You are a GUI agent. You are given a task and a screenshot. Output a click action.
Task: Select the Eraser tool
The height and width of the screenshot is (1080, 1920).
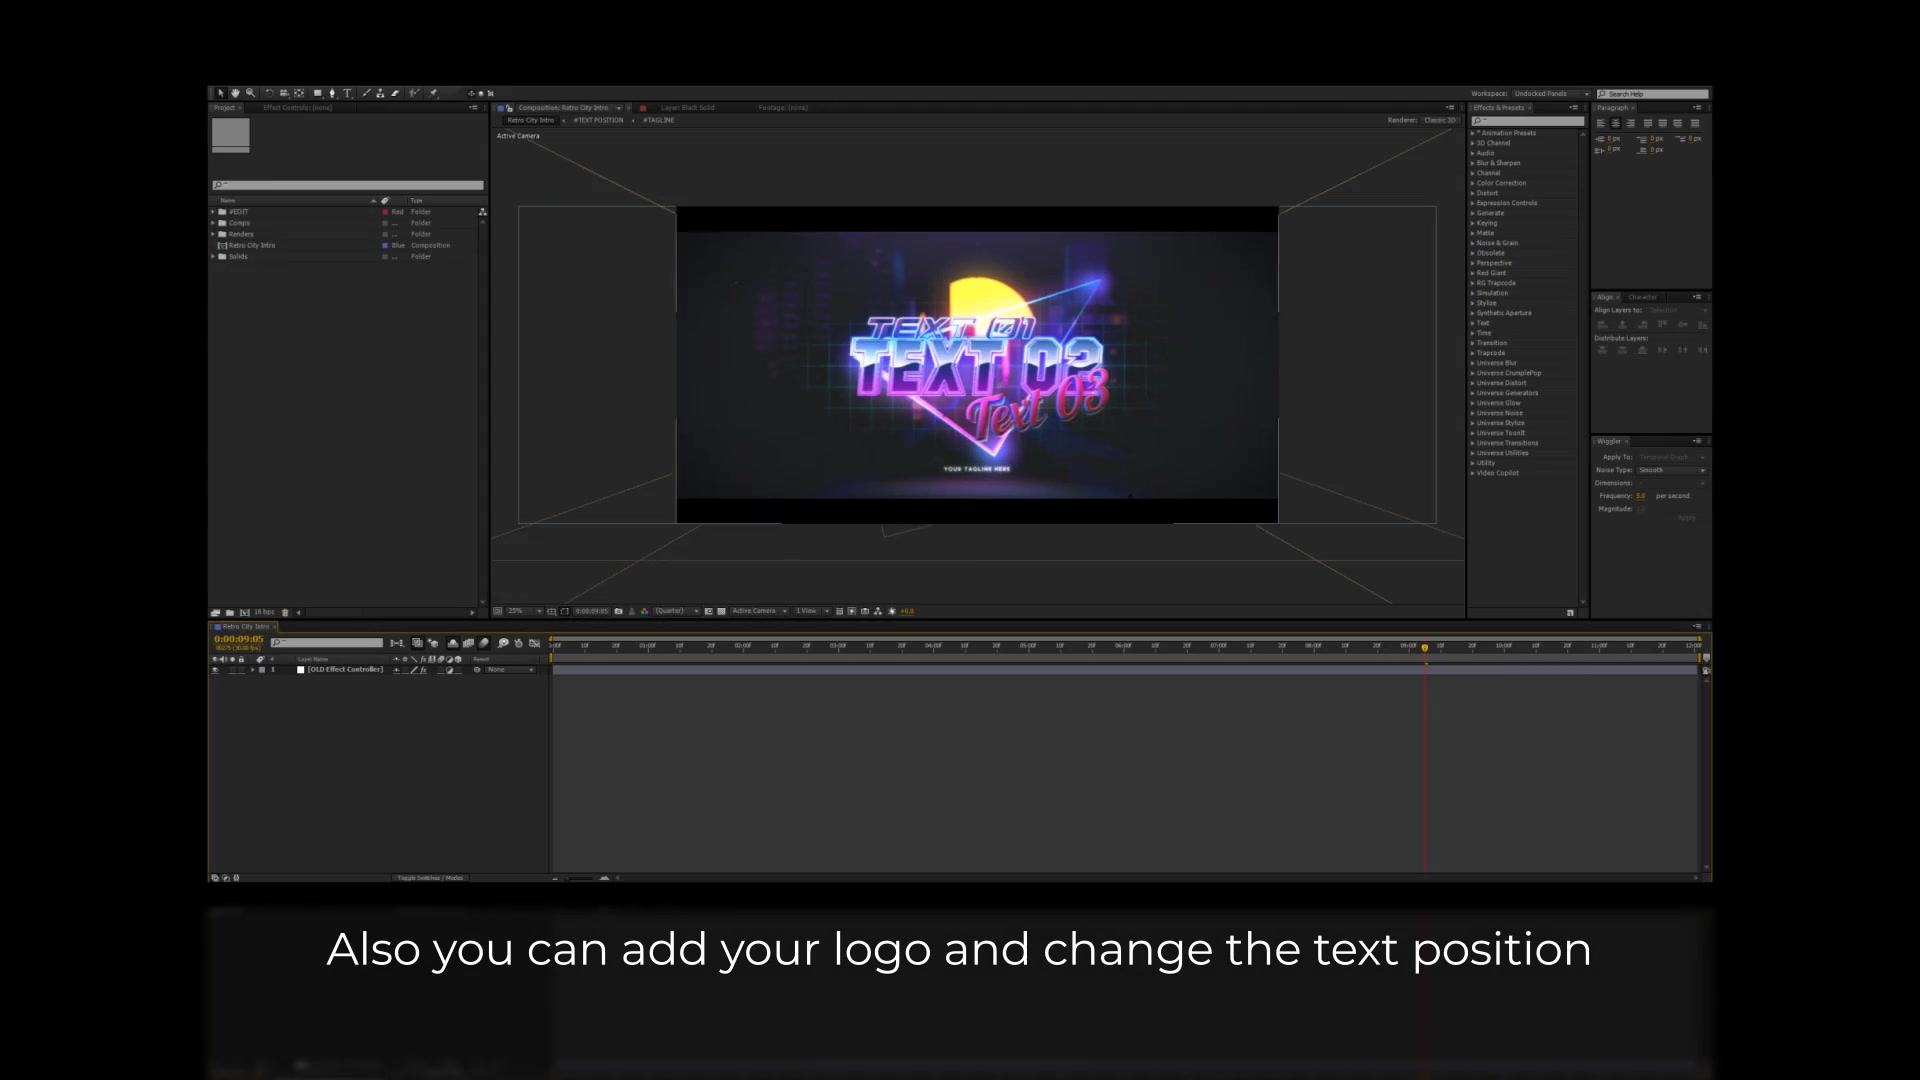coord(395,93)
